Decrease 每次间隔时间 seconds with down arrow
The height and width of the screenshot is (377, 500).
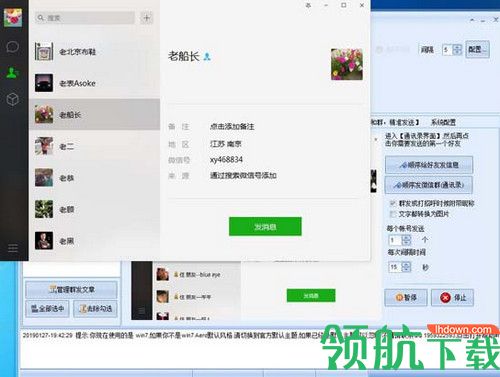[406, 269]
